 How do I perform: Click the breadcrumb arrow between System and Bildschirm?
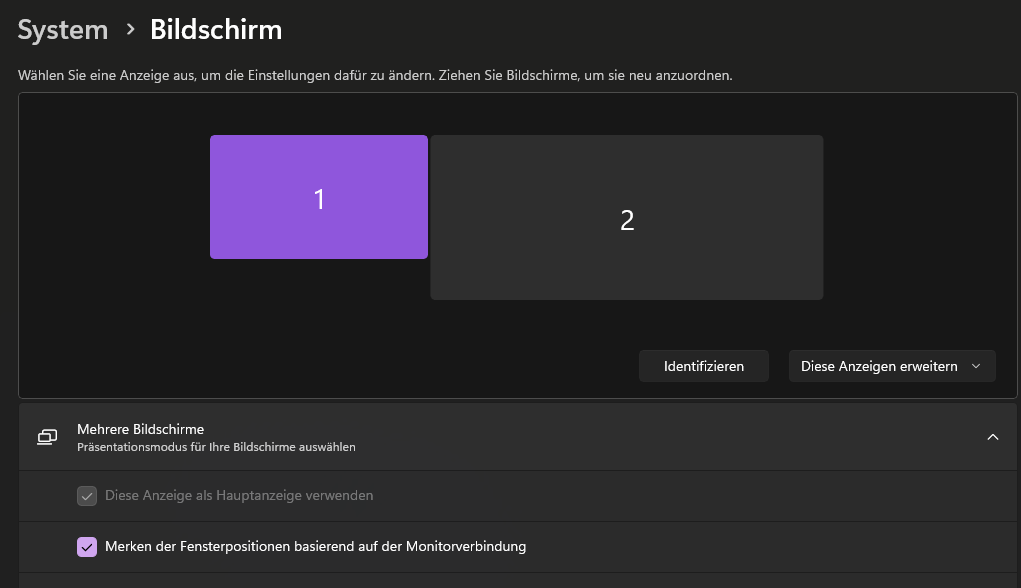(130, 30)
